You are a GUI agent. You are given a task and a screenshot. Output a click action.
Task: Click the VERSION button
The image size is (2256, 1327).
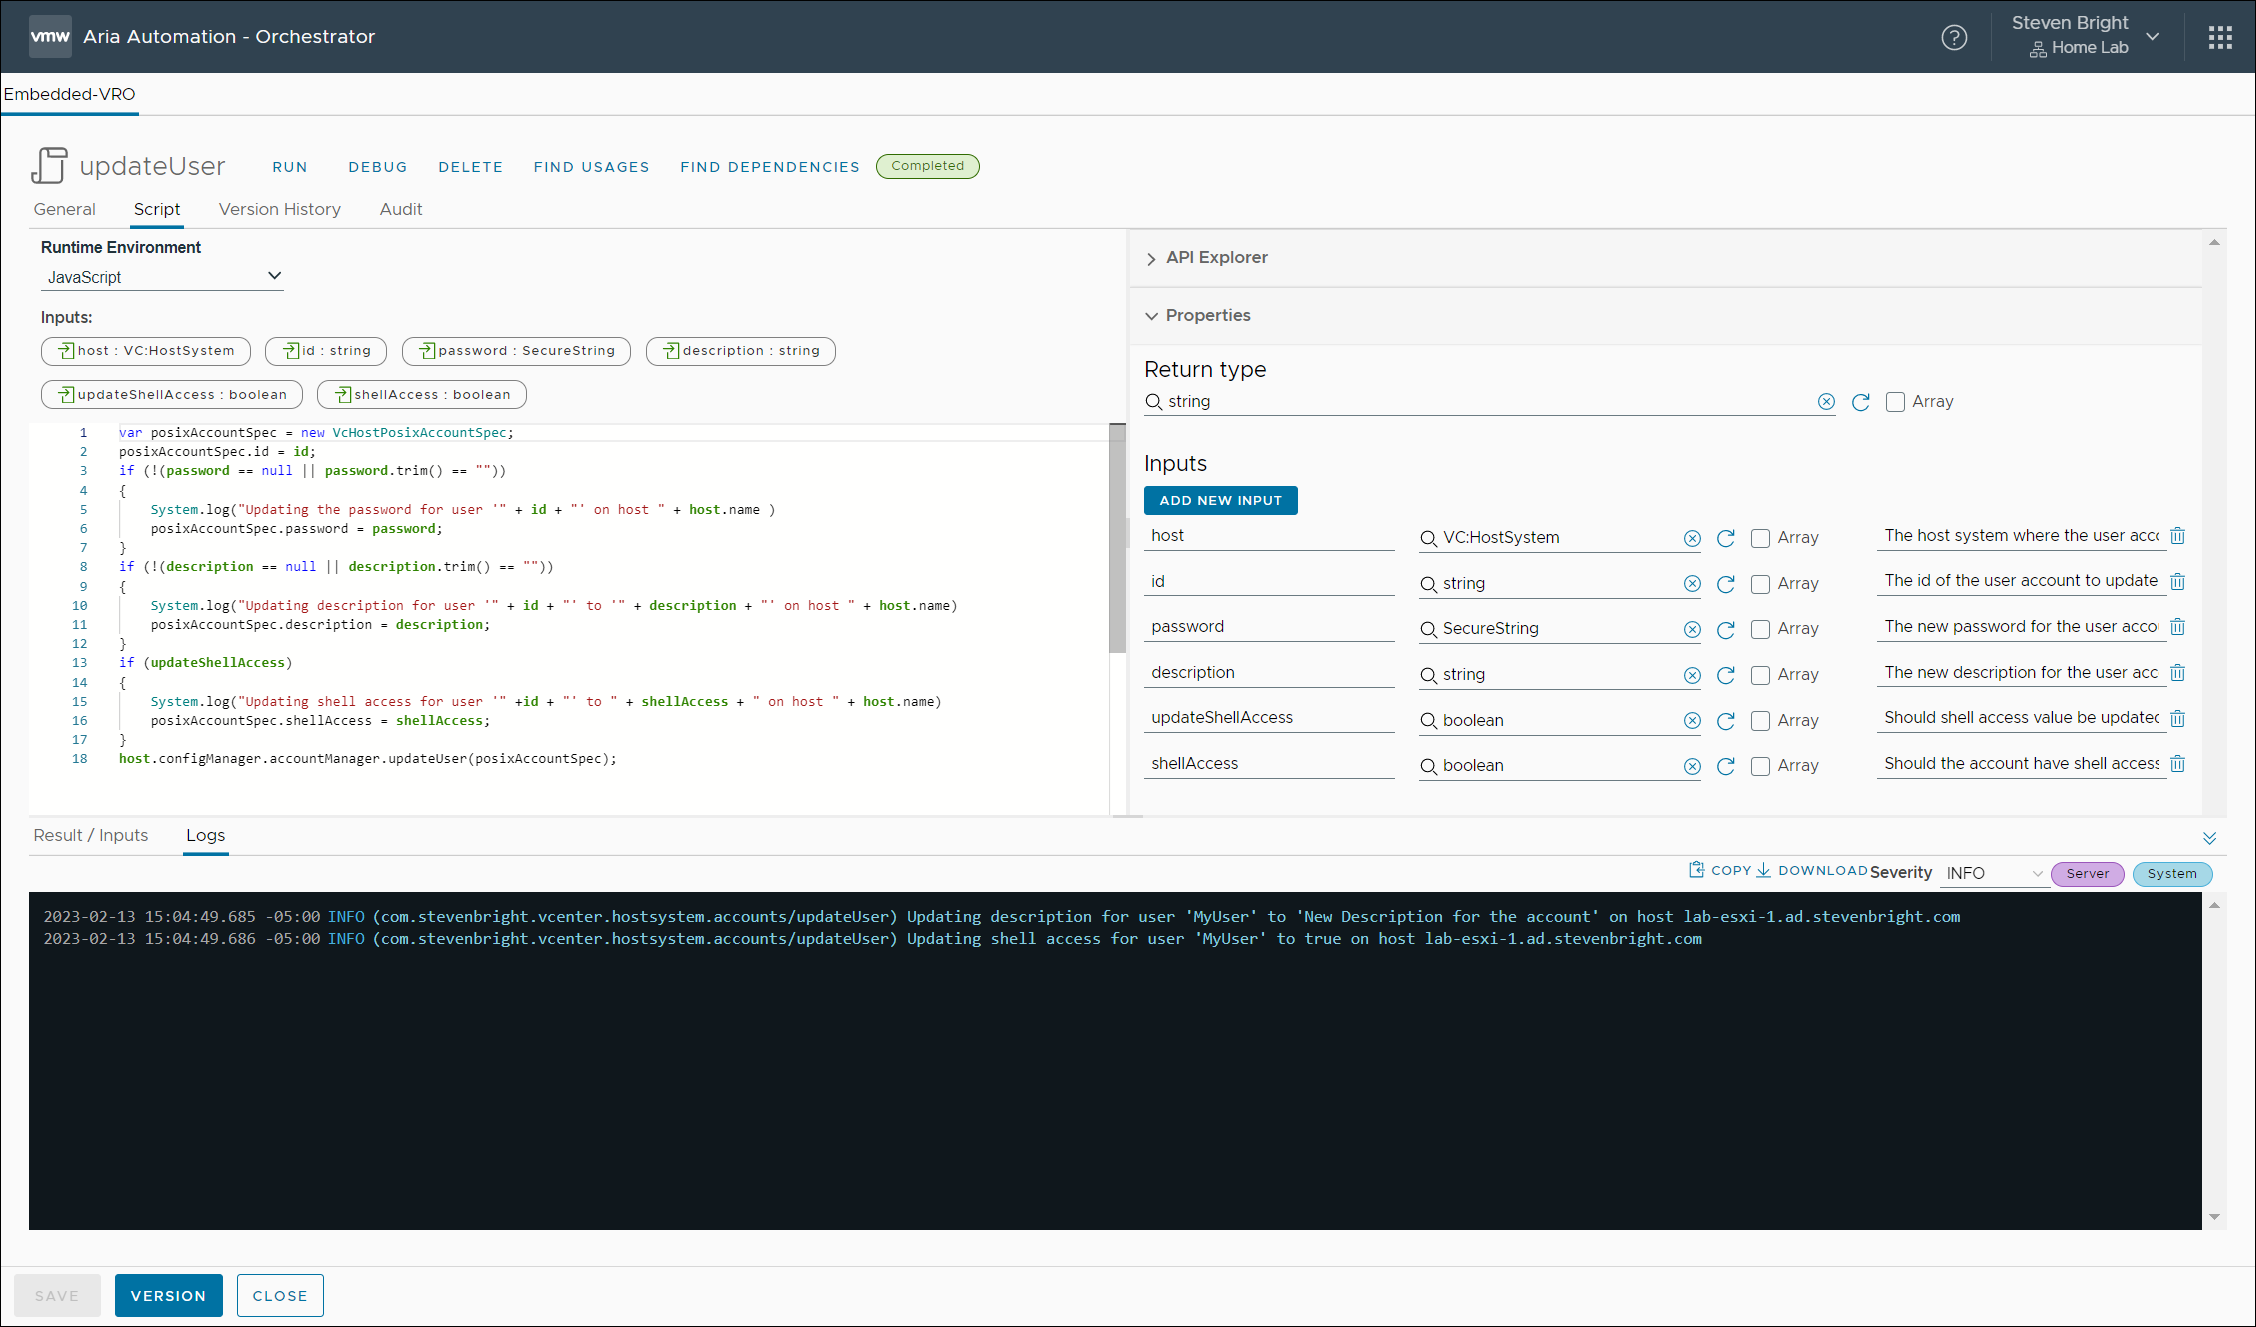(x=169, y=1296)
